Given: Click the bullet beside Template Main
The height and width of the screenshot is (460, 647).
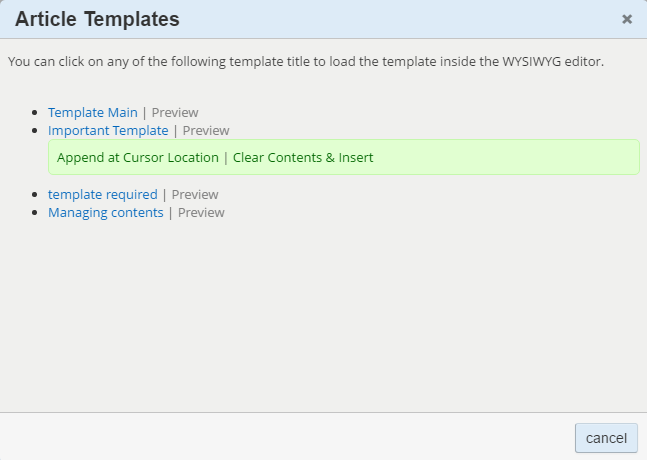Looking at the screenshot, I should (x=37, y=113).
